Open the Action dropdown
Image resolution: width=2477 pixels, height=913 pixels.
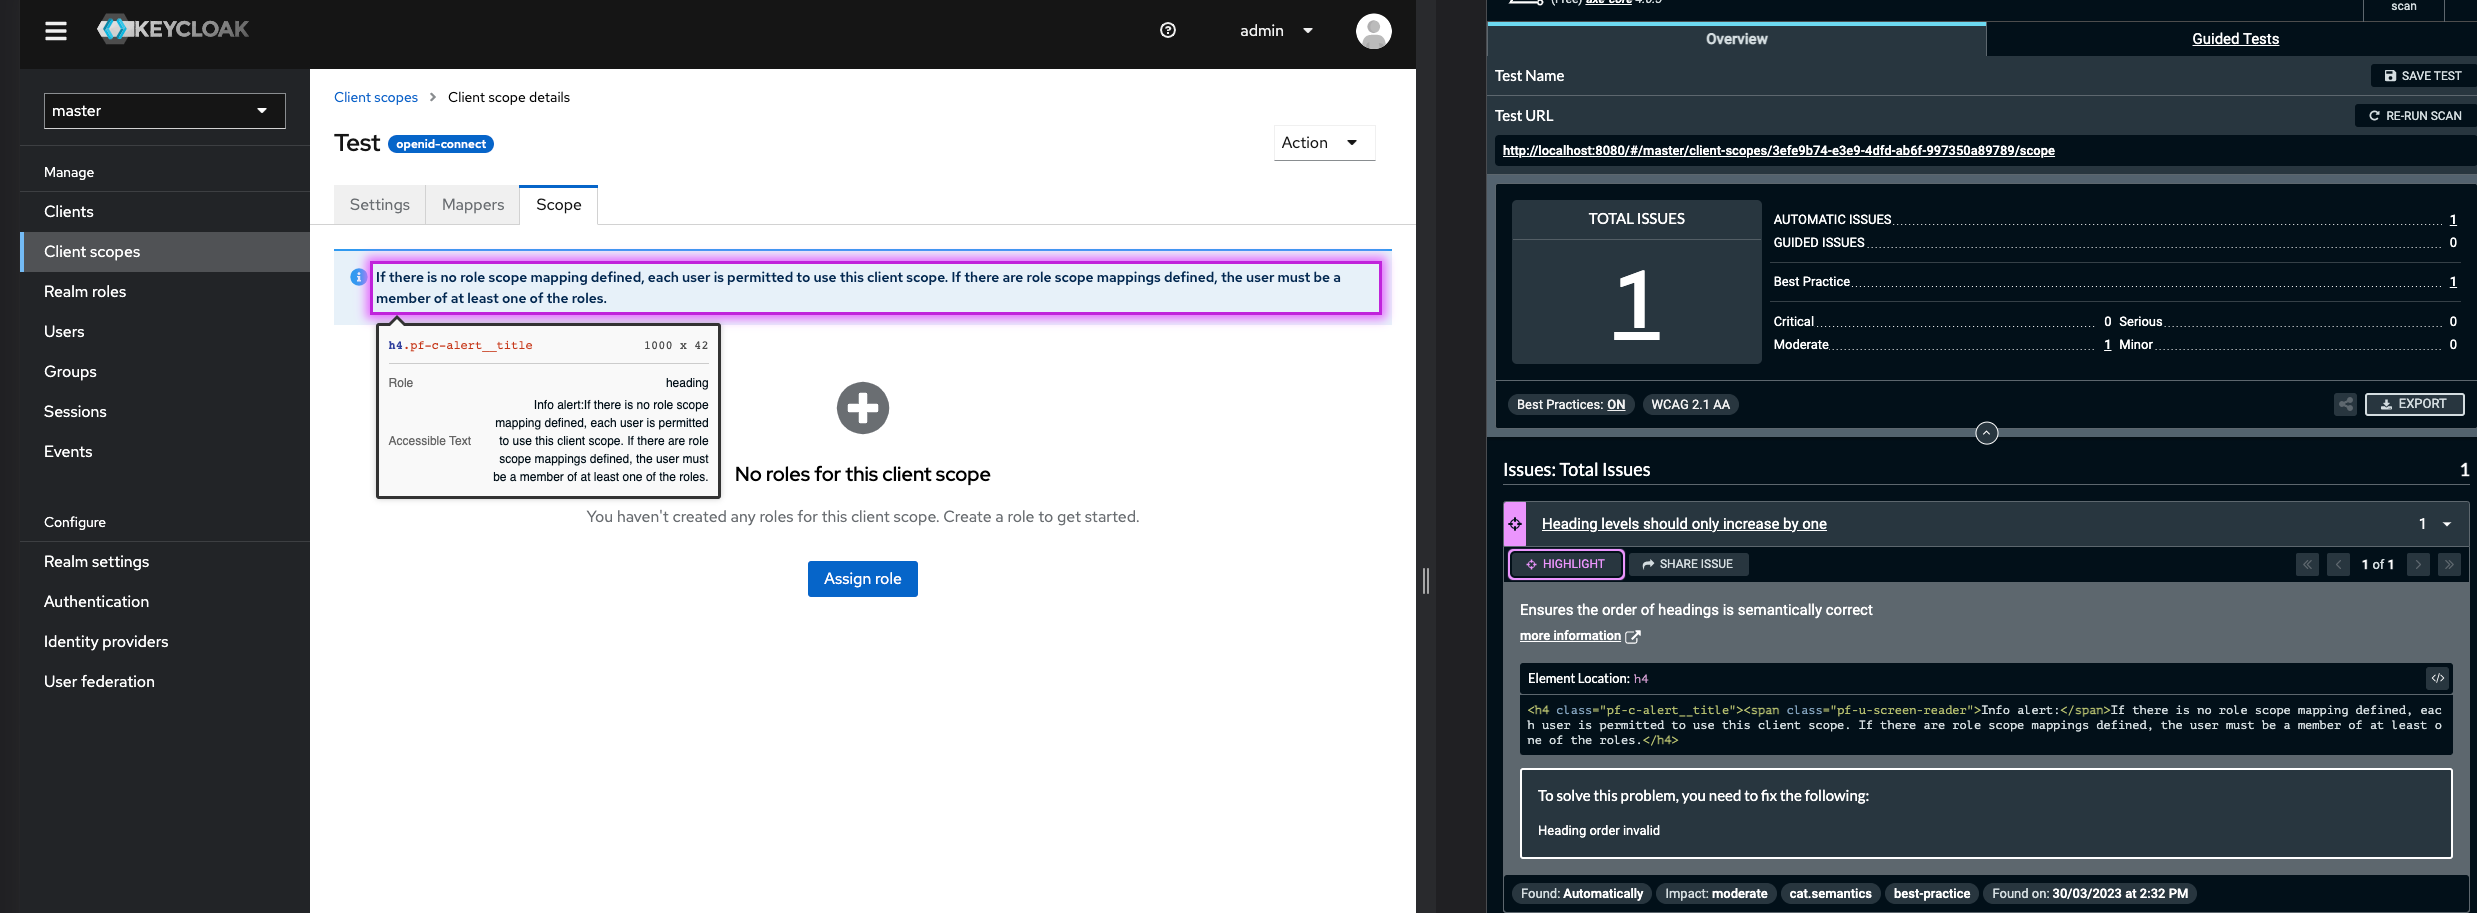point(1323,142)
